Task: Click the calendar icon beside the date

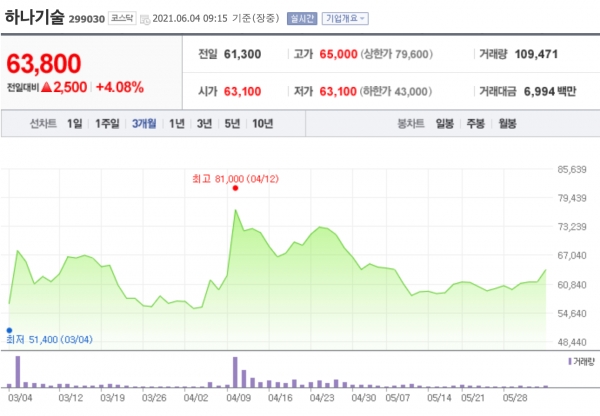Action: [x=145, y=19]
